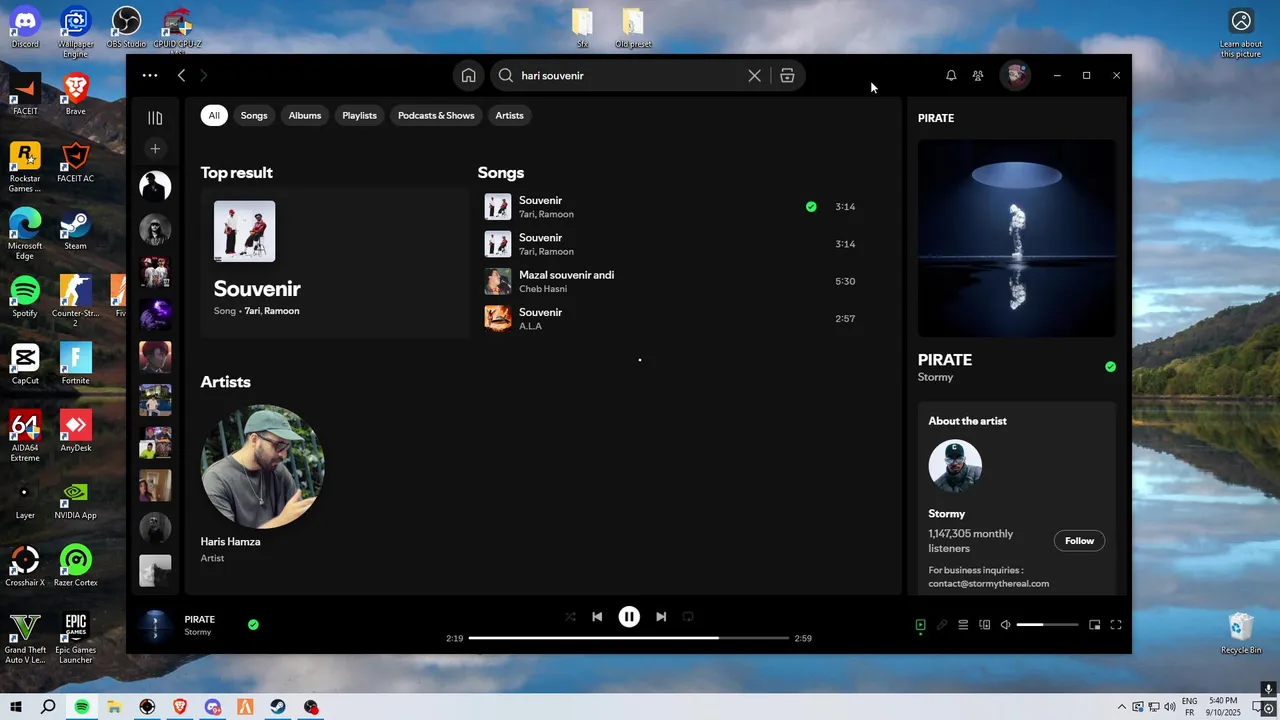Screen dimensions: 1280x720
Task: Open PIRATE title link in player bar
Action: tap(200, 619)
